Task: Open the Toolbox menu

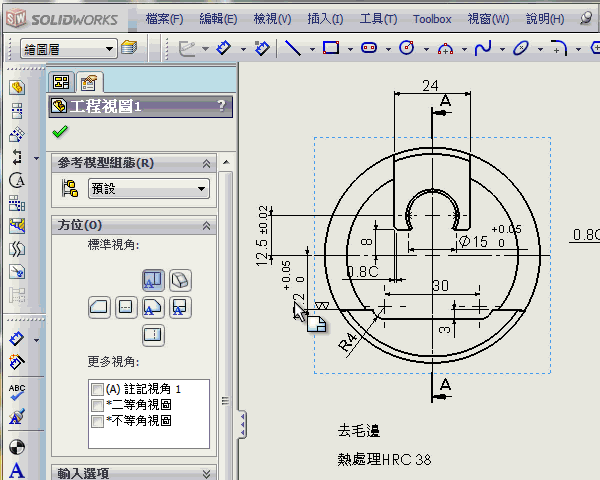Action: click(x=432, y=19)
